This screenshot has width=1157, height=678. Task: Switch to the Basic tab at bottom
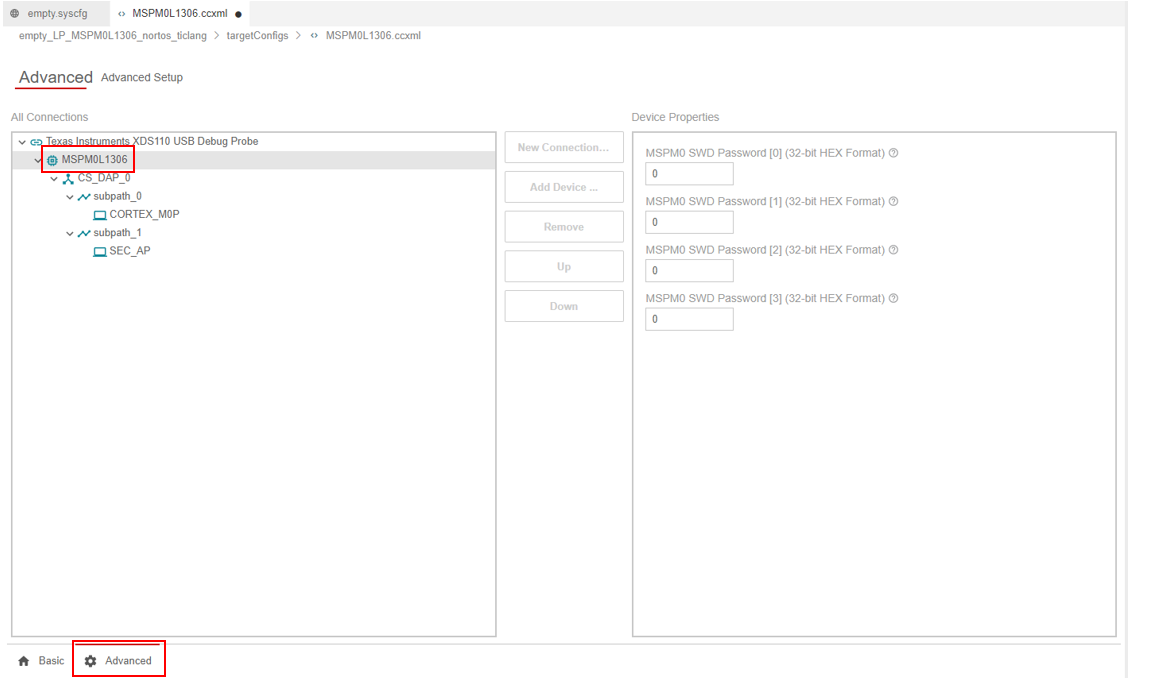(41, 661)
